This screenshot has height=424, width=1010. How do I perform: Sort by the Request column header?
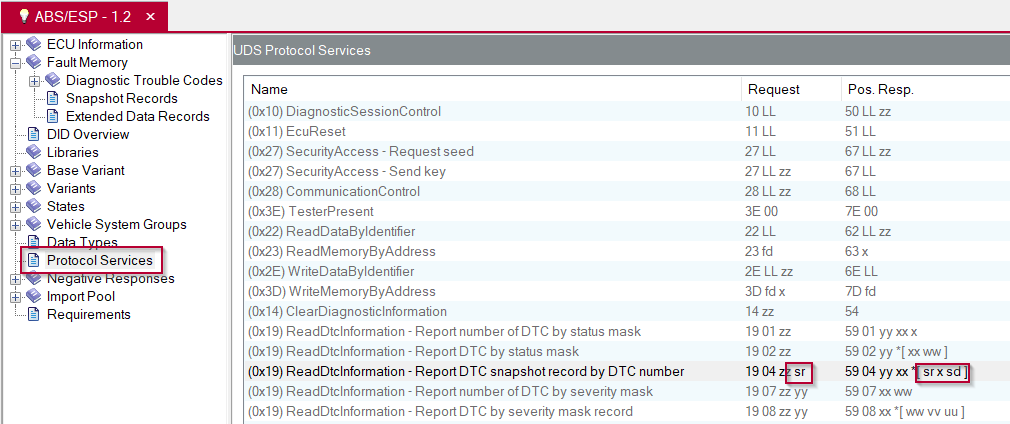(x=790, y=90)
